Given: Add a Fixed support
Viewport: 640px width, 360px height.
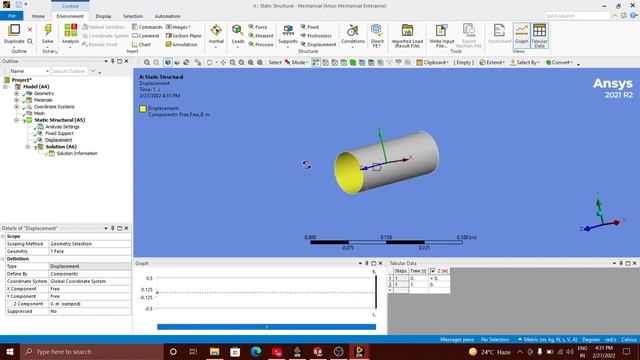Looking at the screenshot, I should tap(310, 27).
